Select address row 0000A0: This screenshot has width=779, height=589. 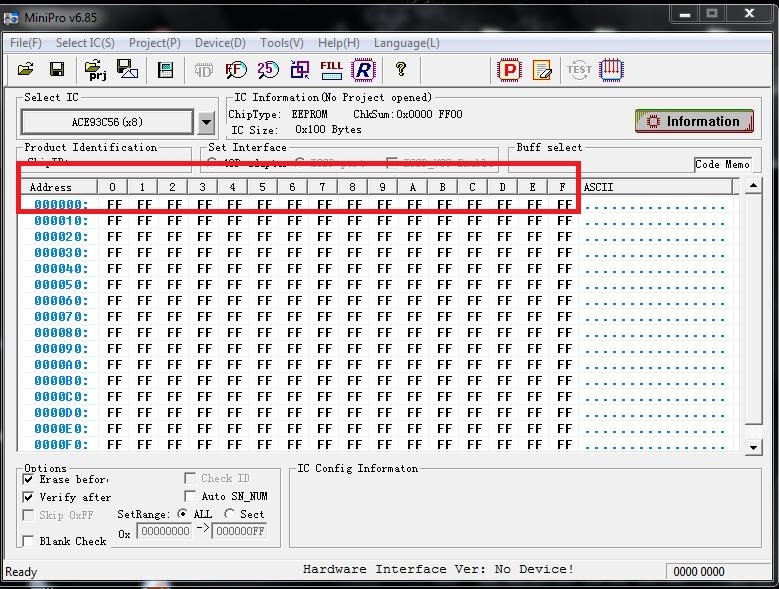click(61, 365)
